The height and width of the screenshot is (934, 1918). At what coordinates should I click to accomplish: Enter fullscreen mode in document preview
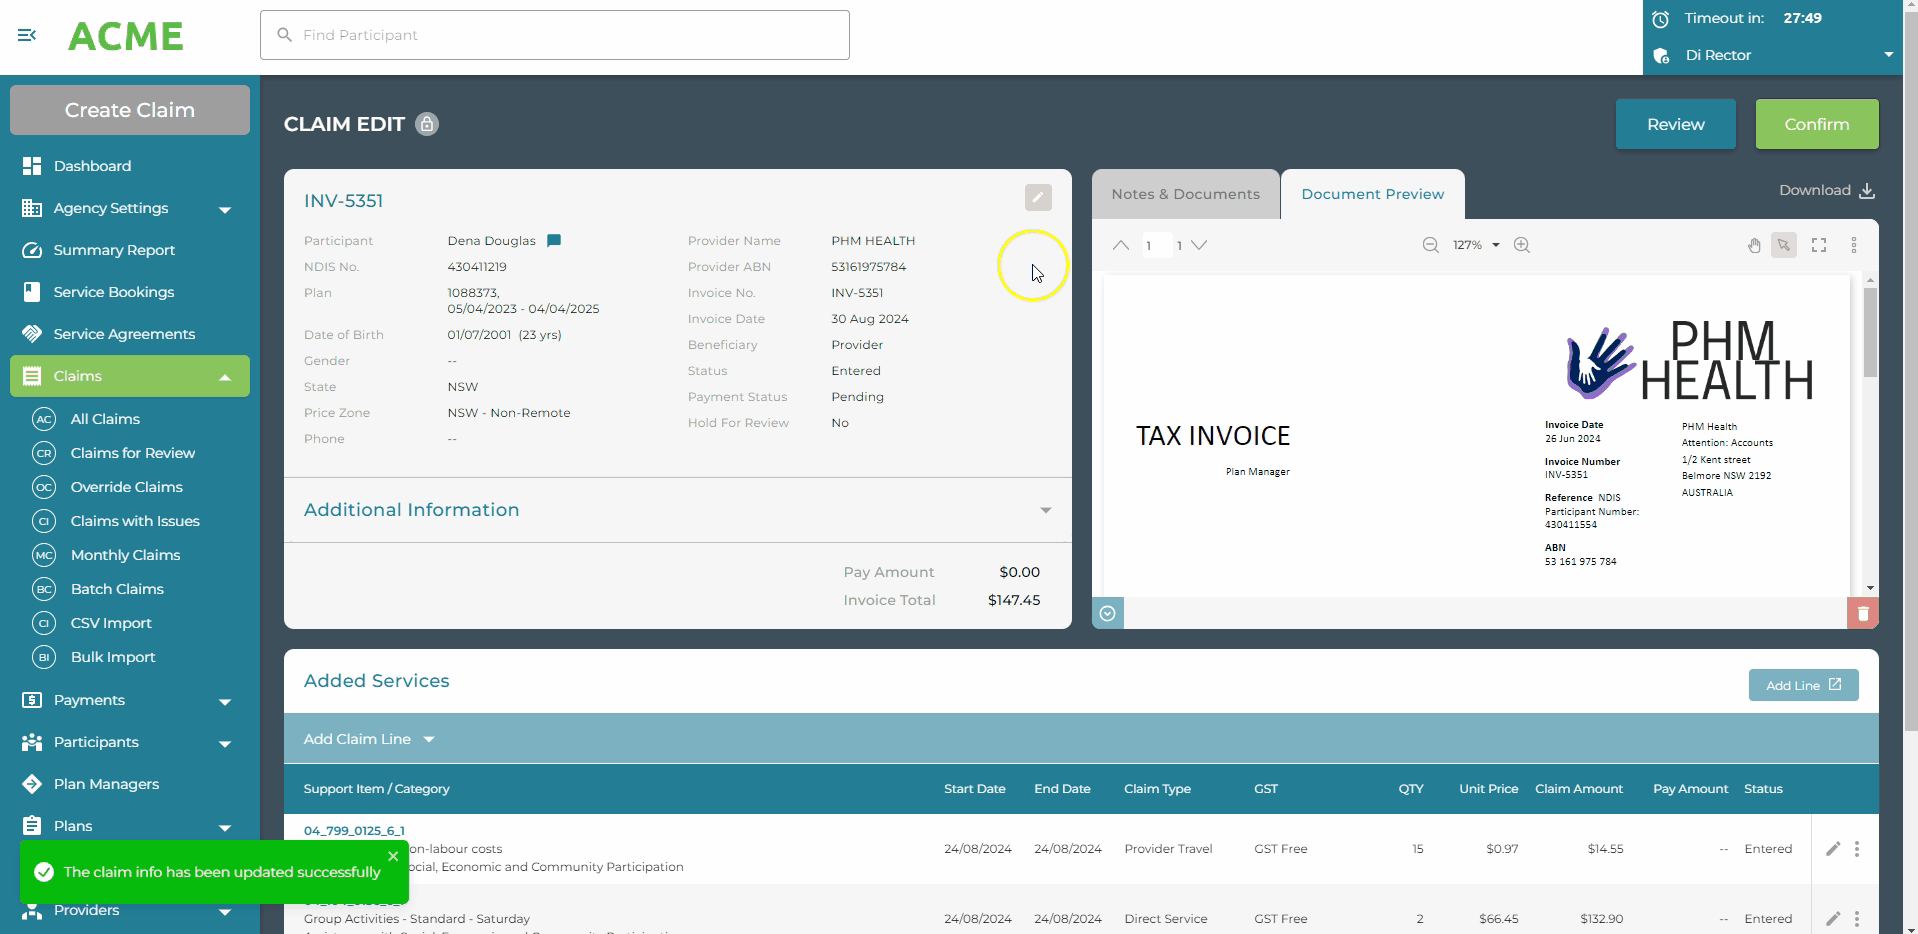1818,245
